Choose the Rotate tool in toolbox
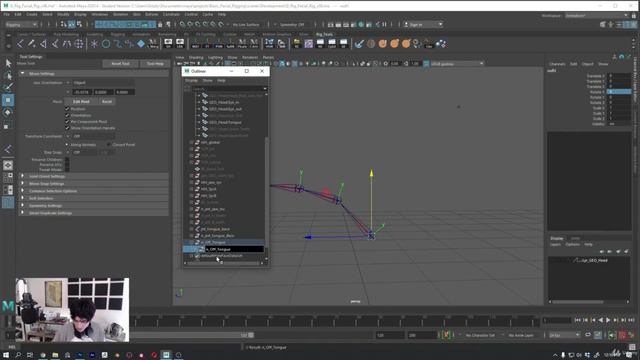The height and width of the screenshot is (360, 640). pyautogui.click(x=8, y=112)
